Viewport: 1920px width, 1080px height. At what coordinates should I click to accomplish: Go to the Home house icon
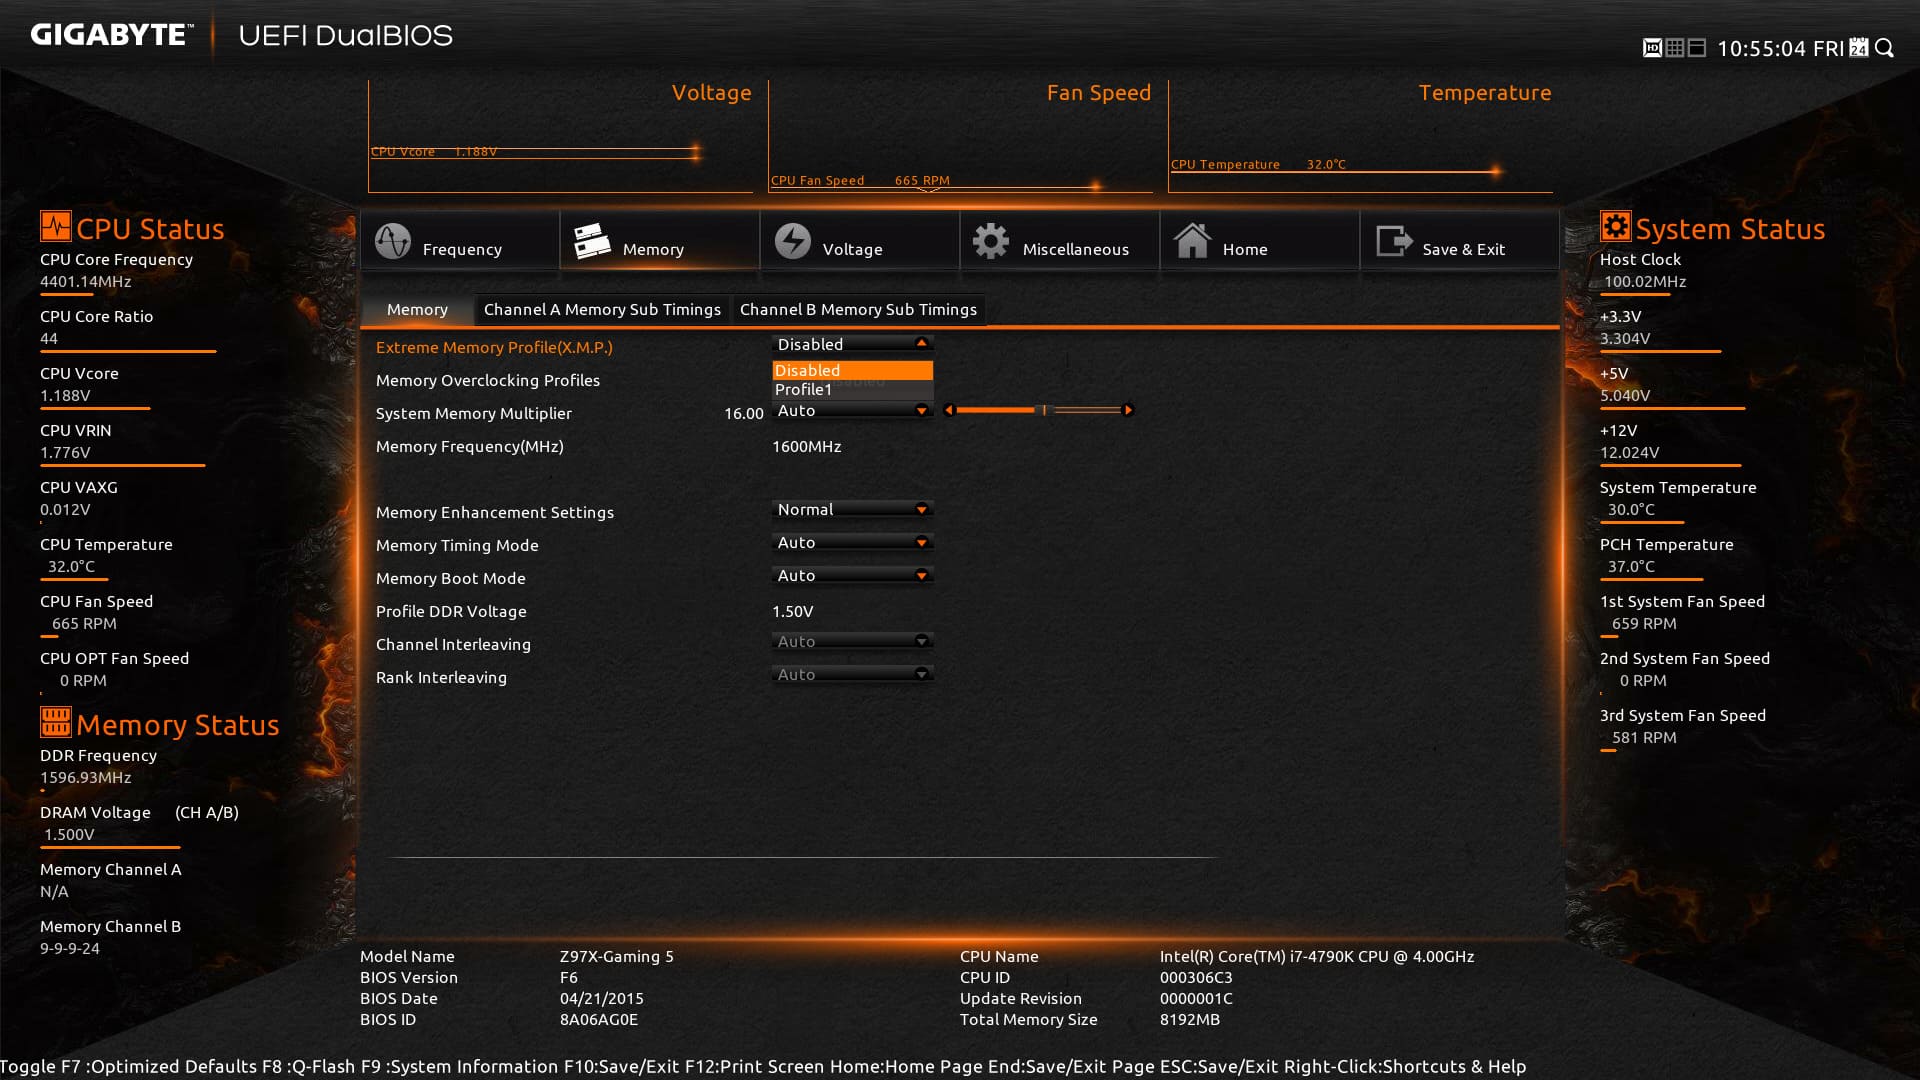coord(1192,241)
